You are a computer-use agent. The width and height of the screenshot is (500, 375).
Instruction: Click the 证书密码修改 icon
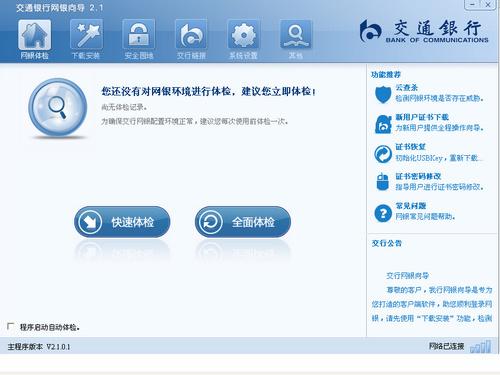[383, 182]
